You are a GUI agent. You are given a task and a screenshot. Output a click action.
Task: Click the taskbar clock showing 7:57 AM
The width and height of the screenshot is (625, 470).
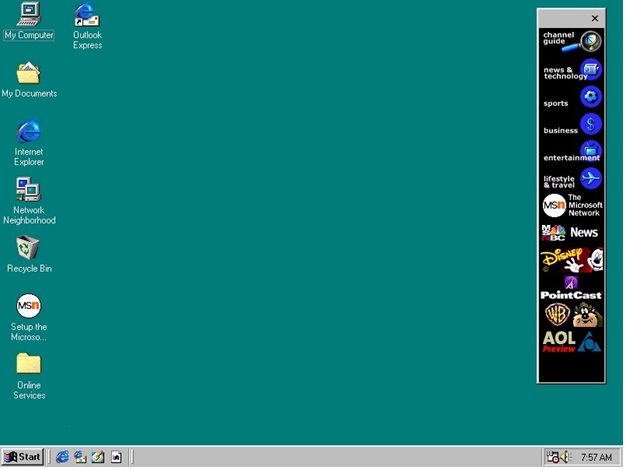(596, 457)
